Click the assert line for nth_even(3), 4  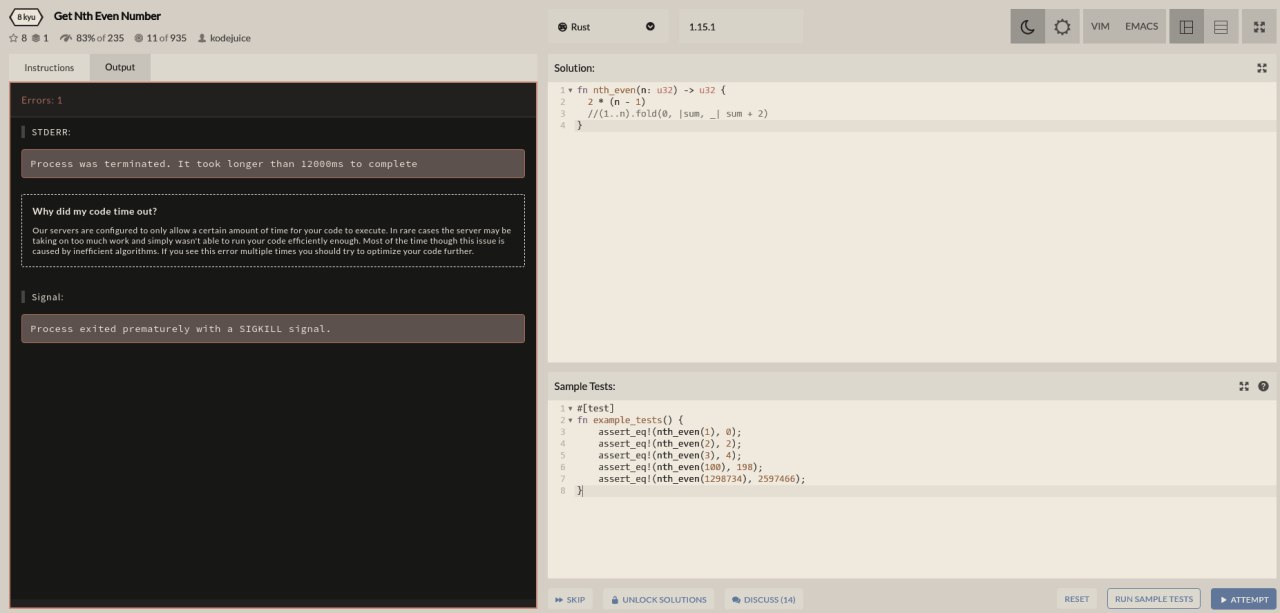click(670, 455)
